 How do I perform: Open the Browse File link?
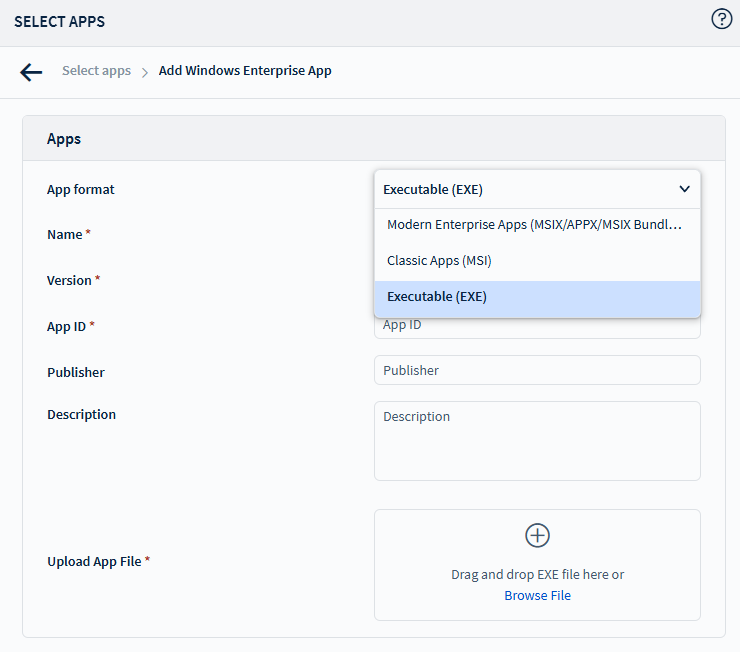[537, 596]
